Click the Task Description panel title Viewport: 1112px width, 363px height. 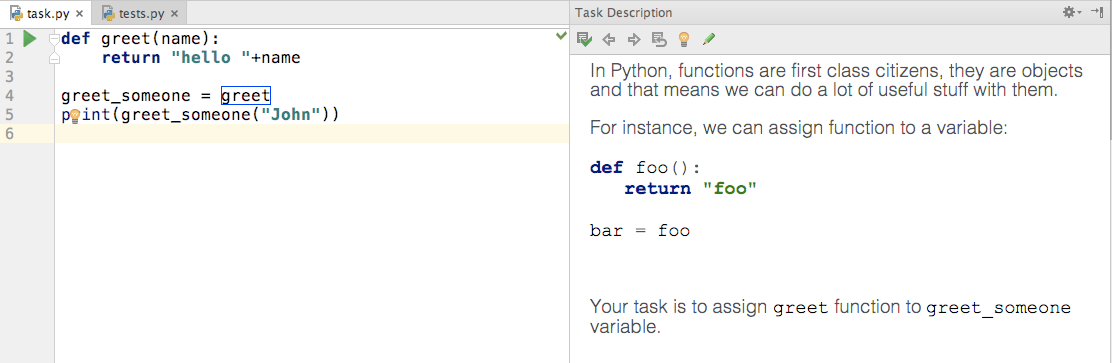(x=623, y=13)
